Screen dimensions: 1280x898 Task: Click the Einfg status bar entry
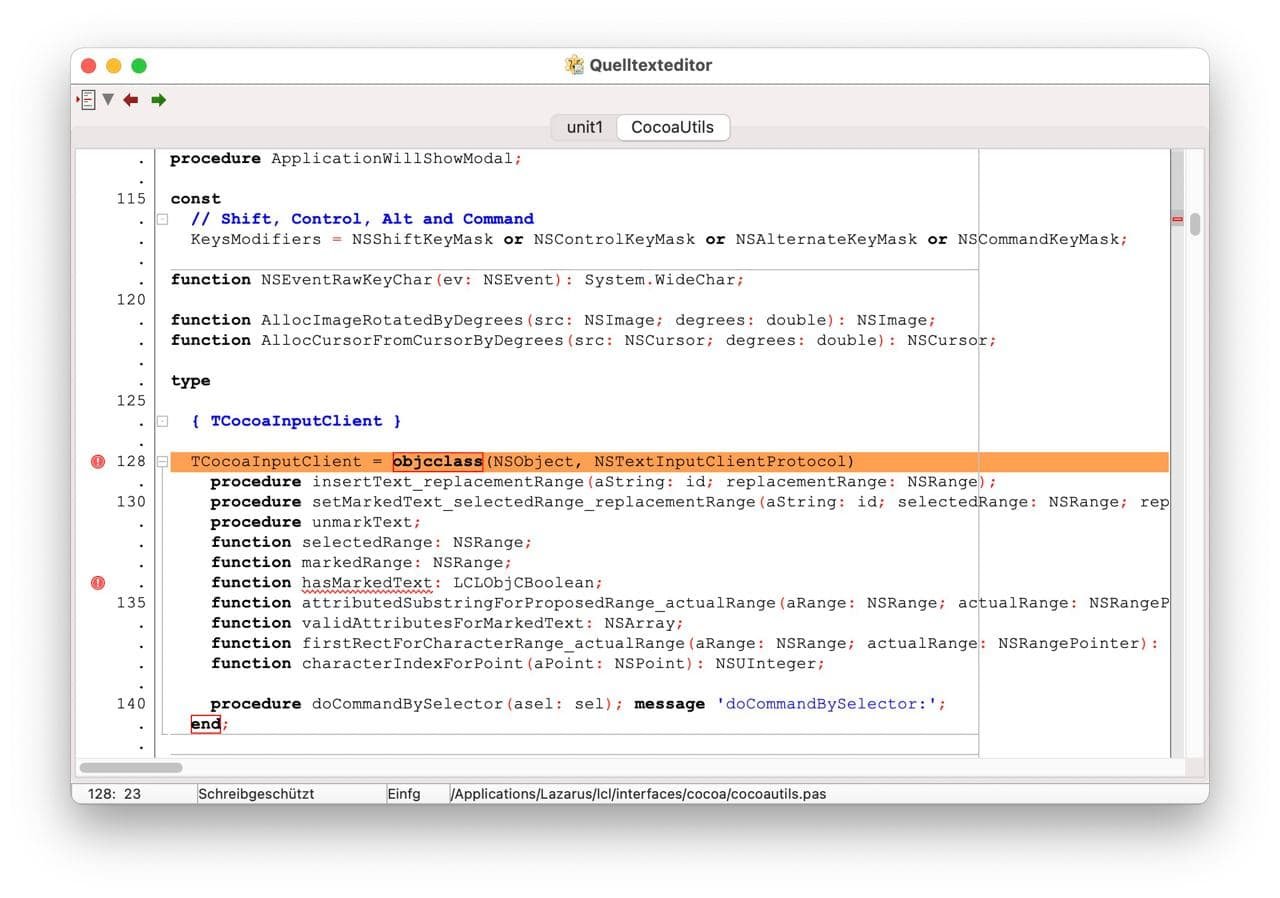click(x=404, y=794)
